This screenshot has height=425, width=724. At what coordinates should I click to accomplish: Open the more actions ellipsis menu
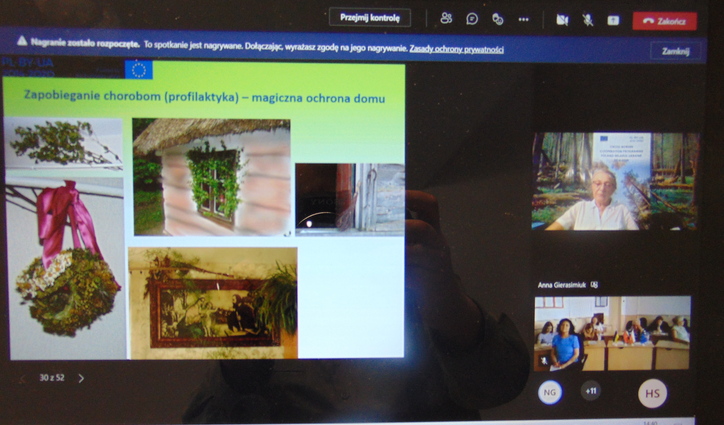point(524,19)
